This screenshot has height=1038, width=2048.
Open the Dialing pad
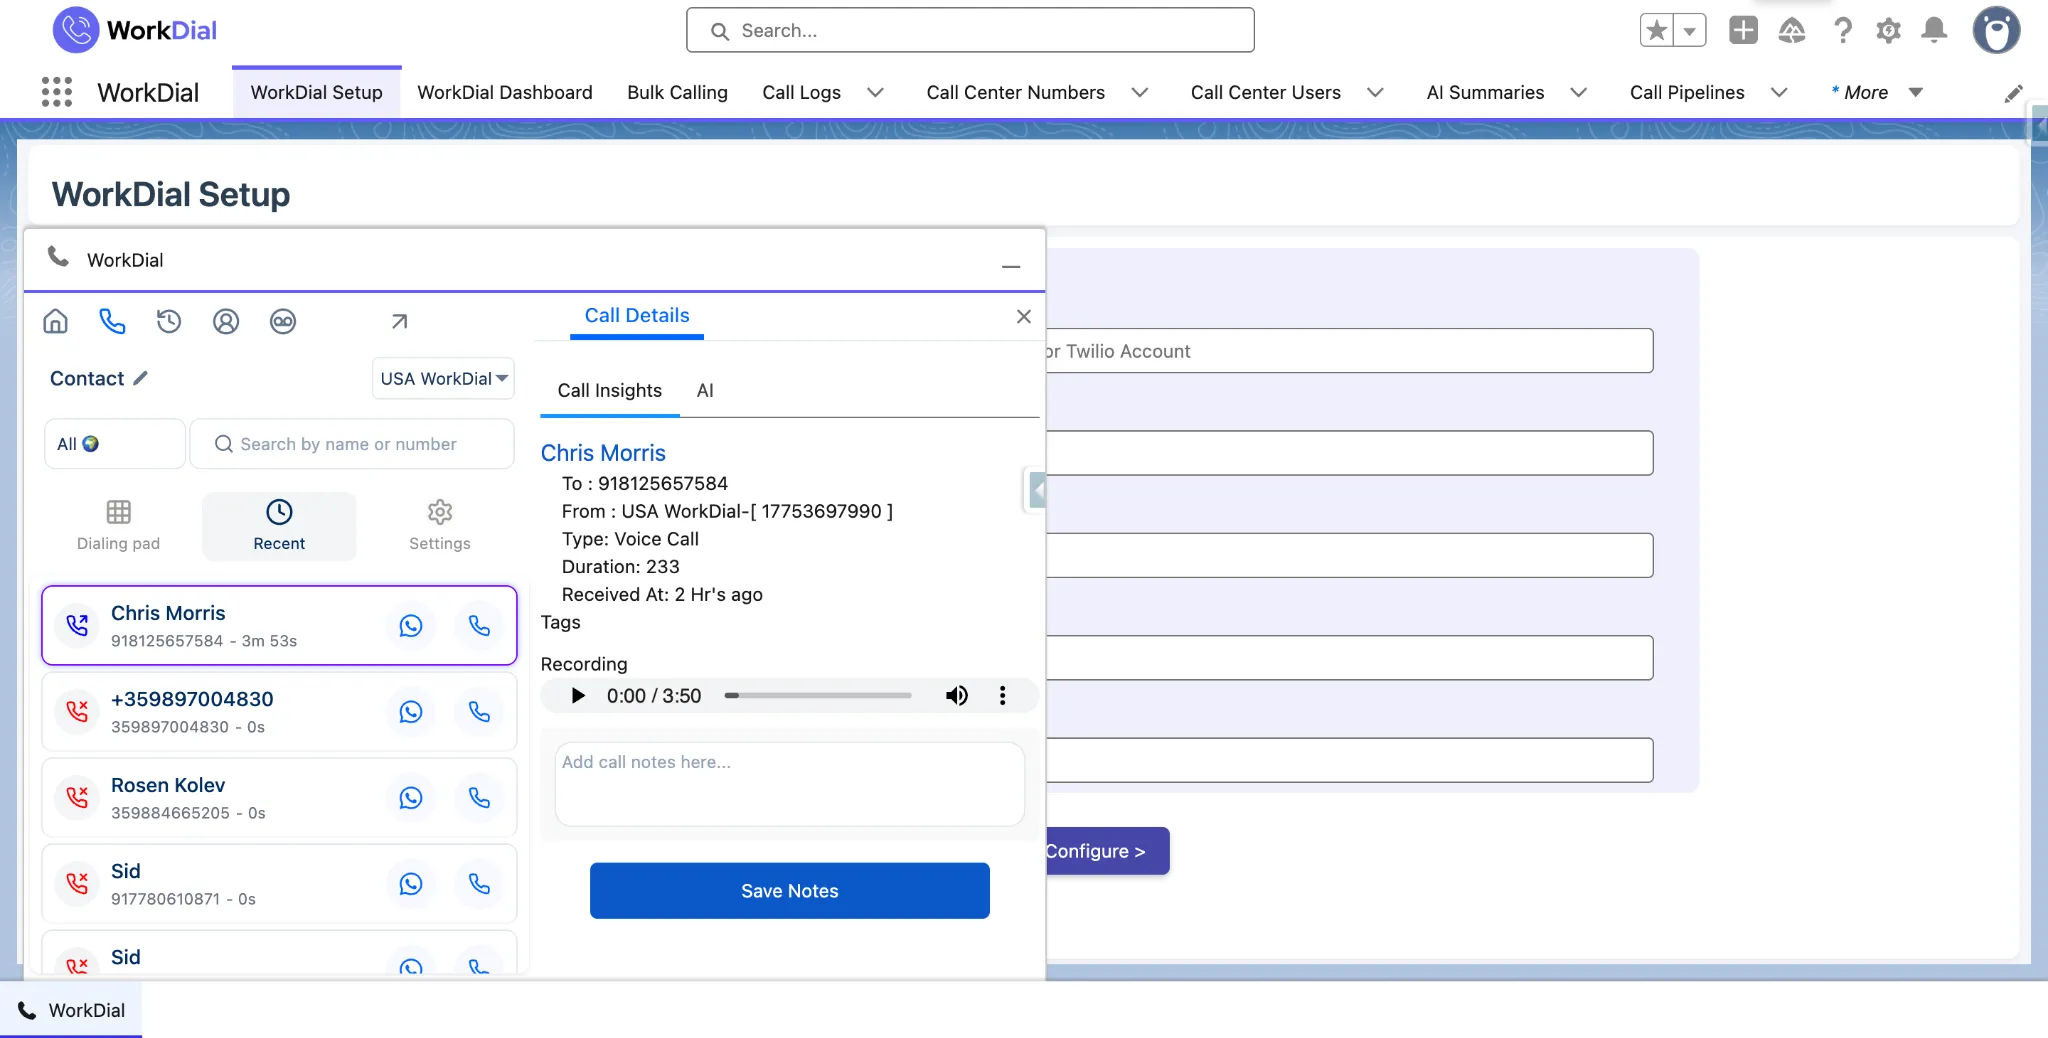(x=118, y=526)
